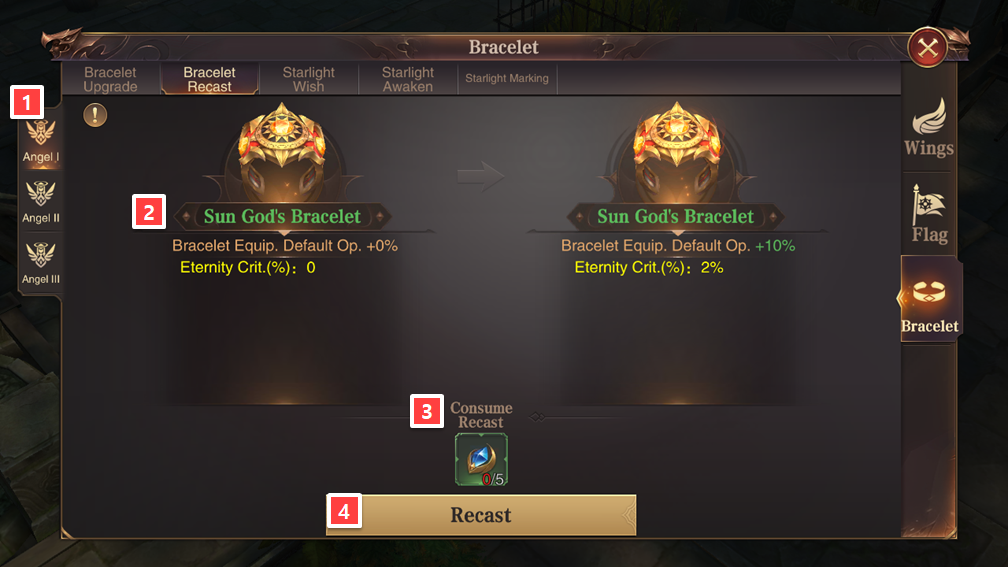Click the arrow between the bracelets
Screen dimensions: 1008x567
tap(481, 176)
